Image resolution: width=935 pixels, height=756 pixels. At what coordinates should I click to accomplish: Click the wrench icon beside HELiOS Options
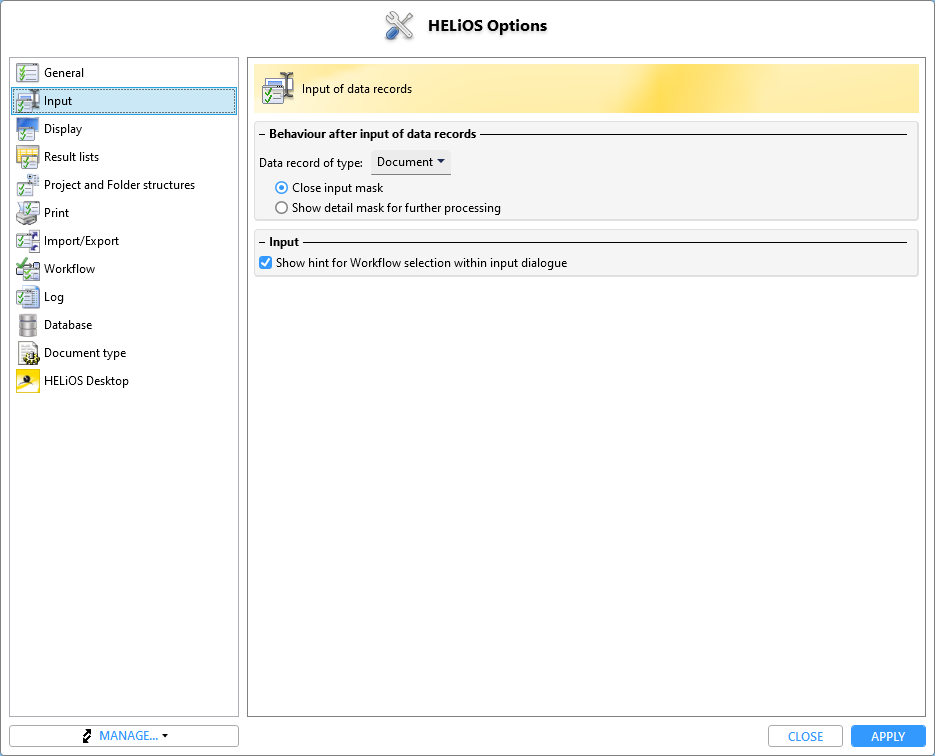tap(399, 26)
